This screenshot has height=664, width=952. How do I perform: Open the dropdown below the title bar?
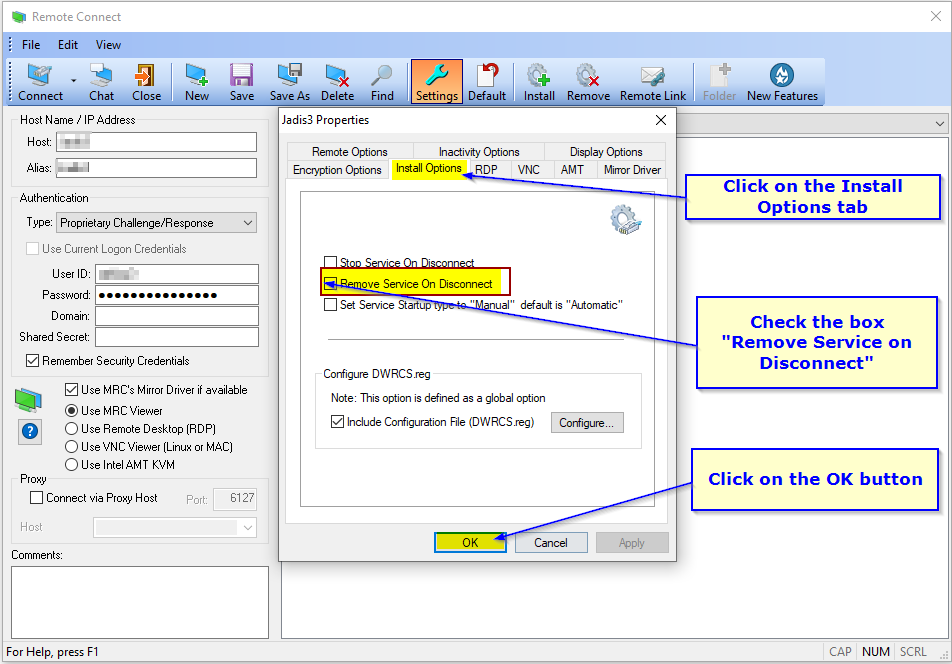(940, 122)
